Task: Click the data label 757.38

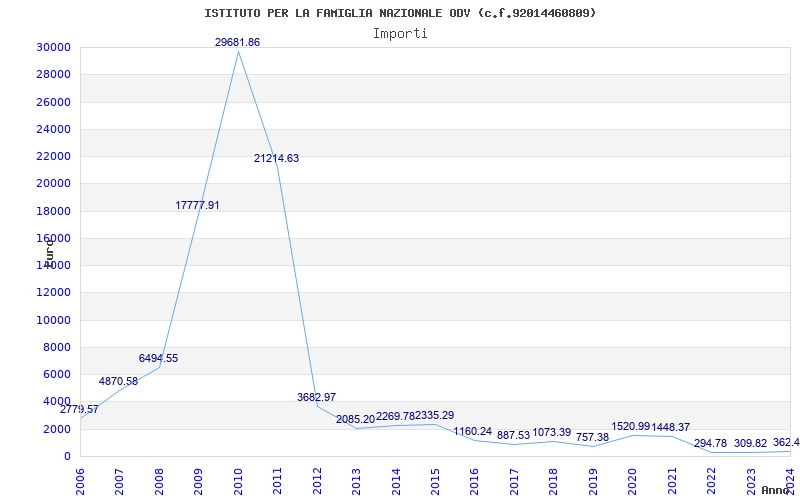Action: [x=592, y=437]
